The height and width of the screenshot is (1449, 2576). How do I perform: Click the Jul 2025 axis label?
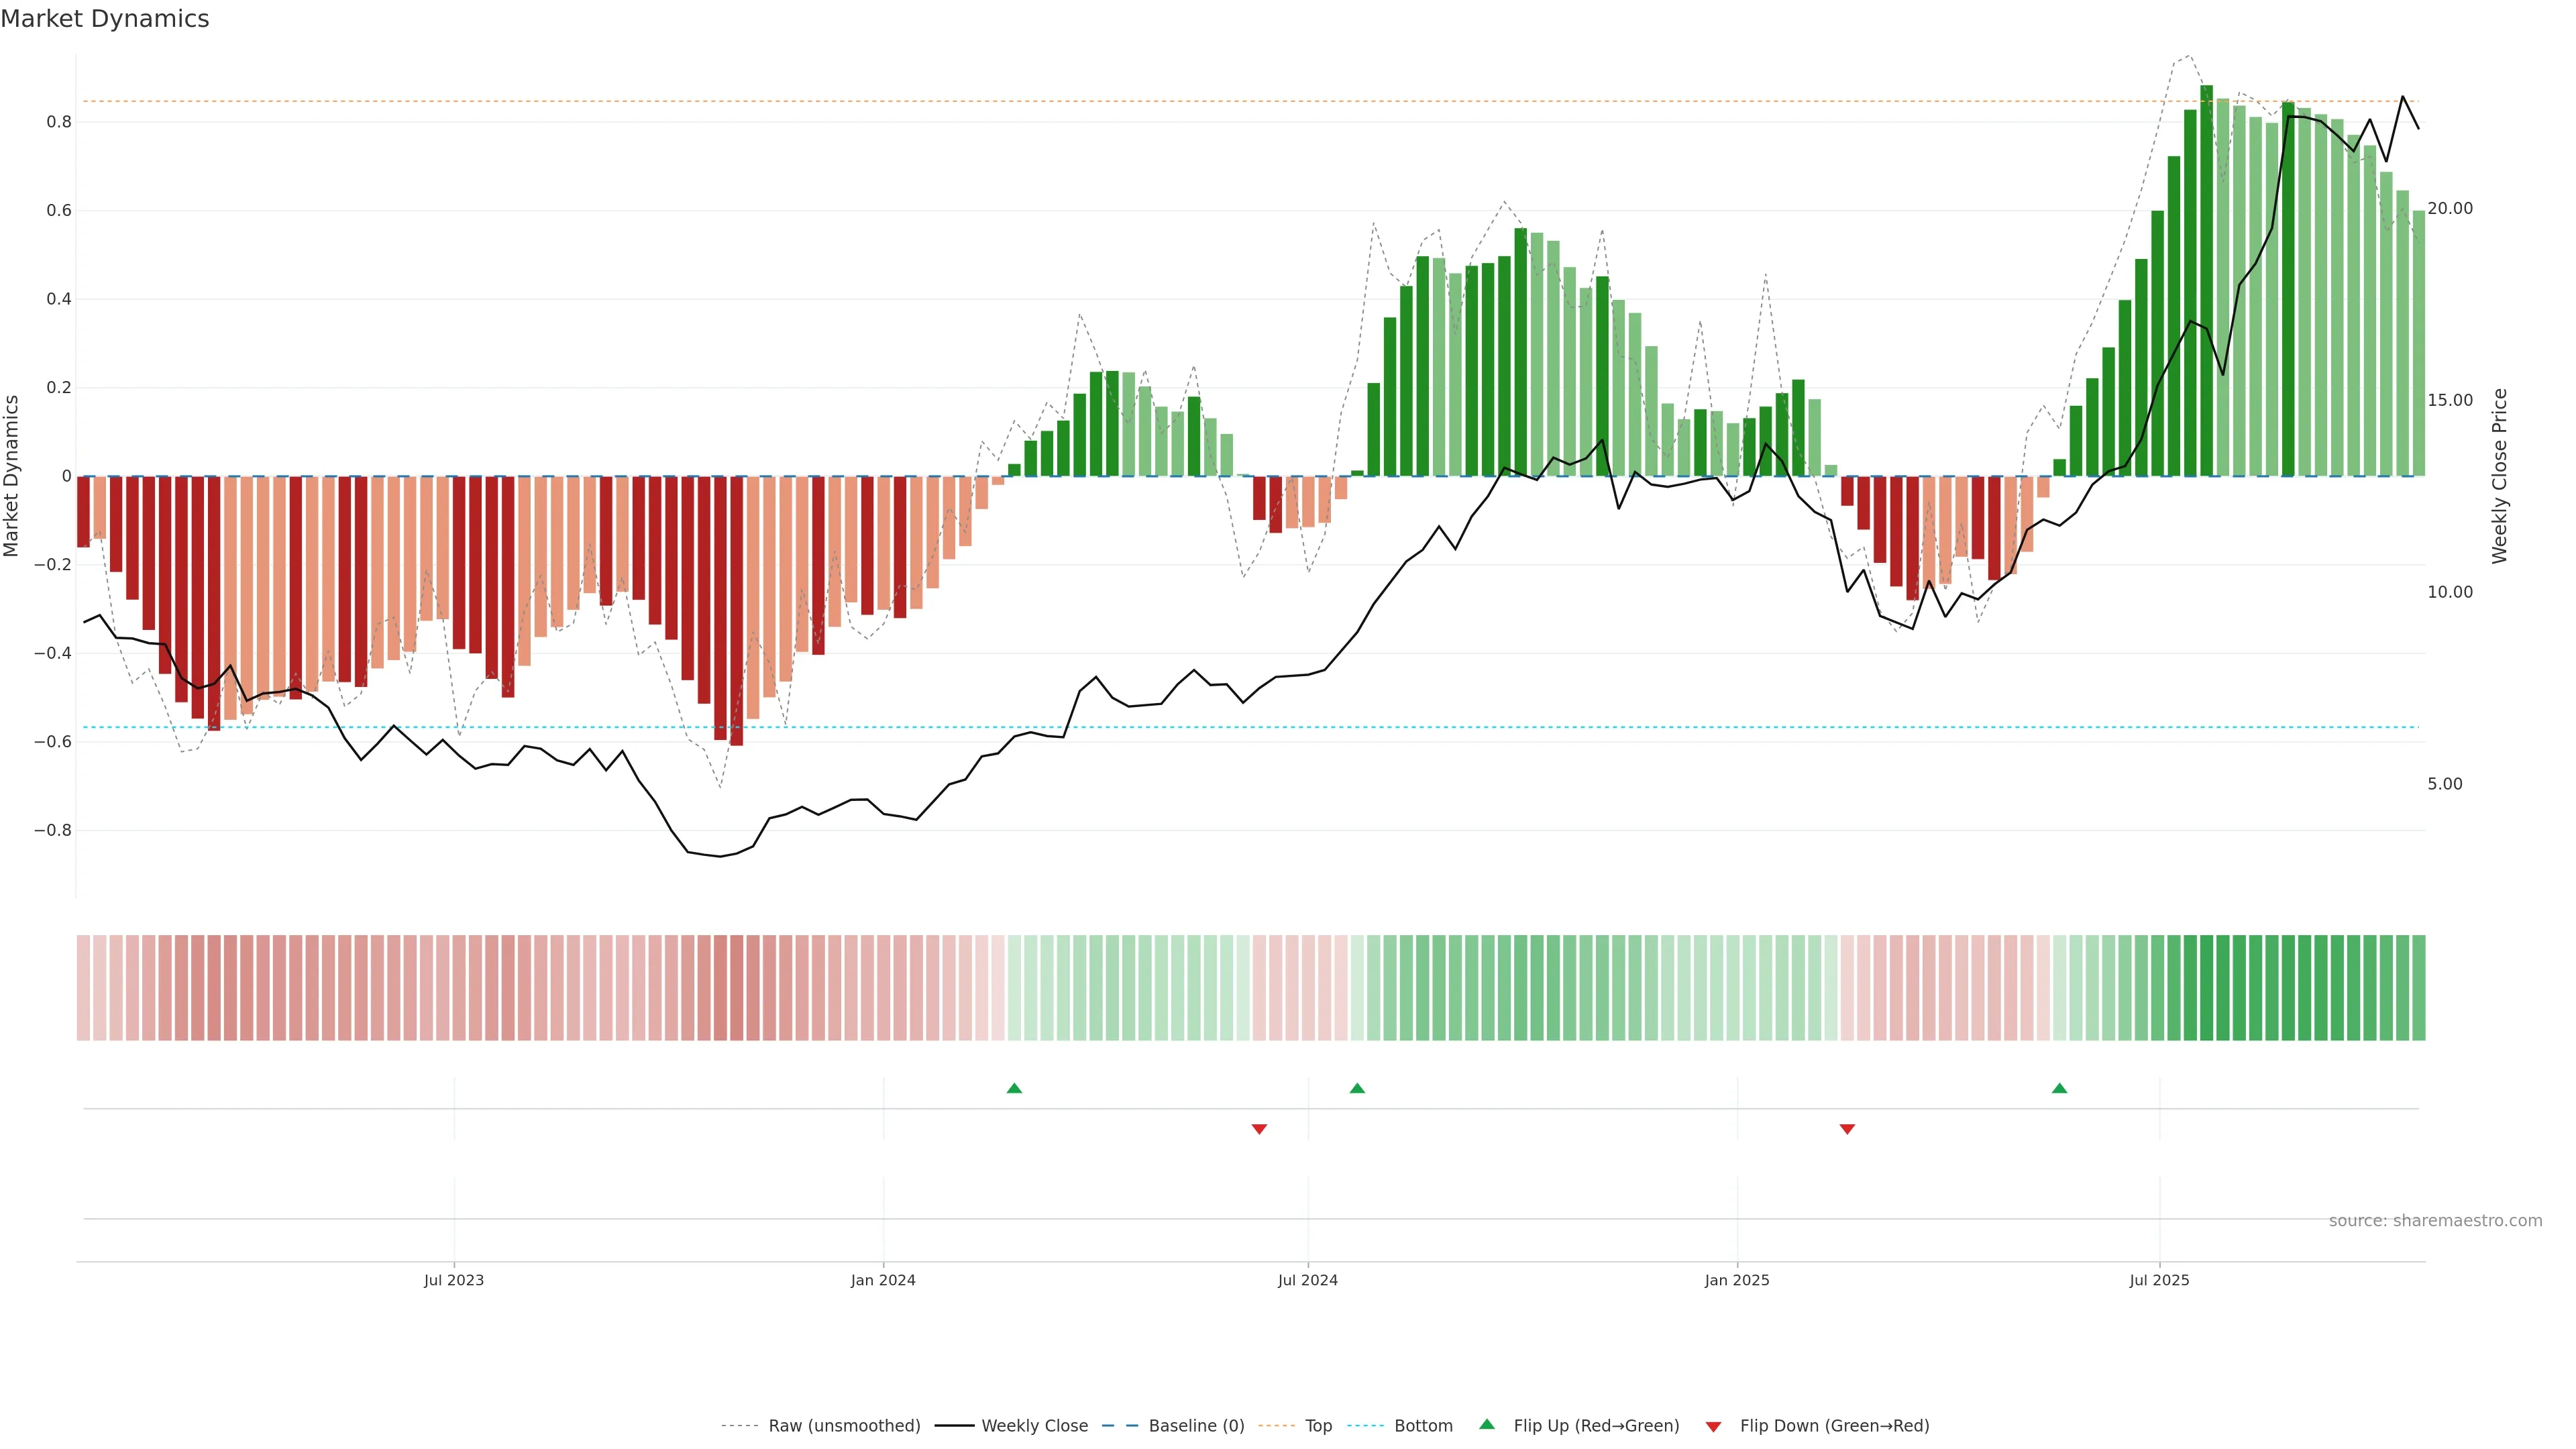click(2159, 1280)
